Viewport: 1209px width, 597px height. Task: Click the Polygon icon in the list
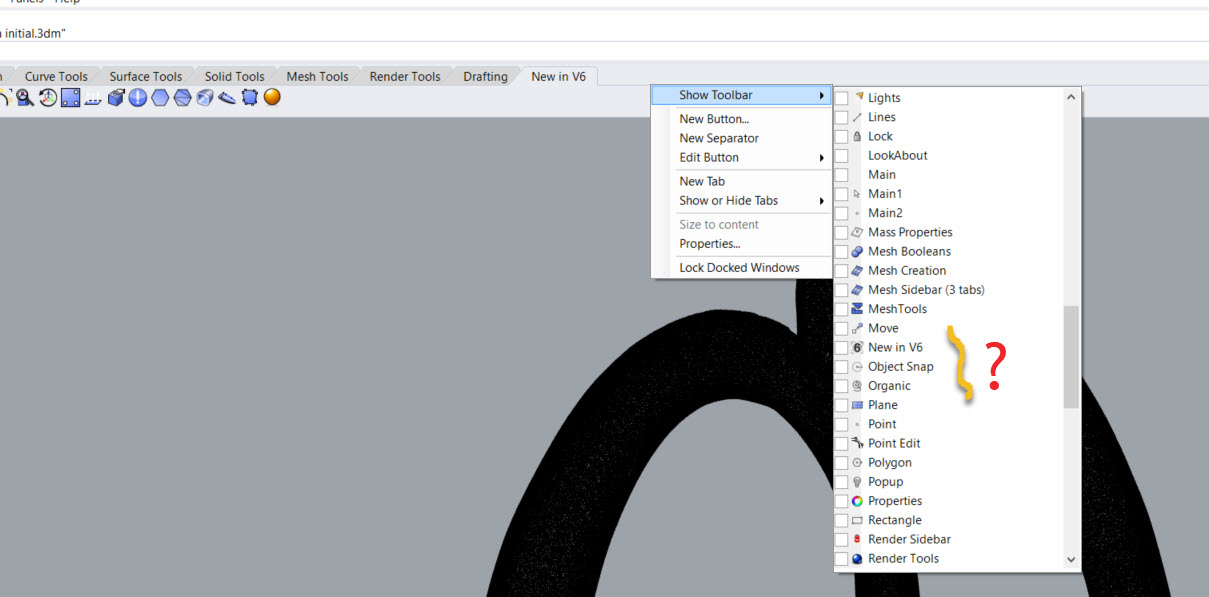click(x=857, y=462)
